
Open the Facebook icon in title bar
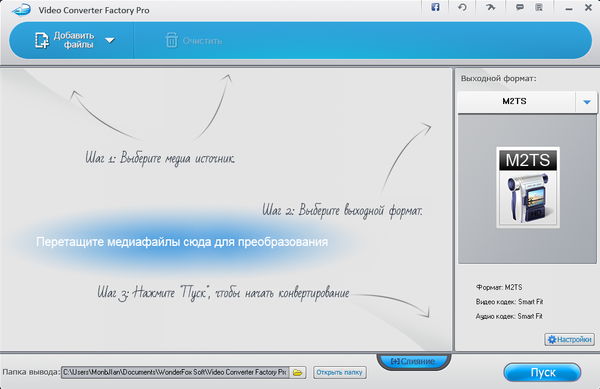pos(435,7)
